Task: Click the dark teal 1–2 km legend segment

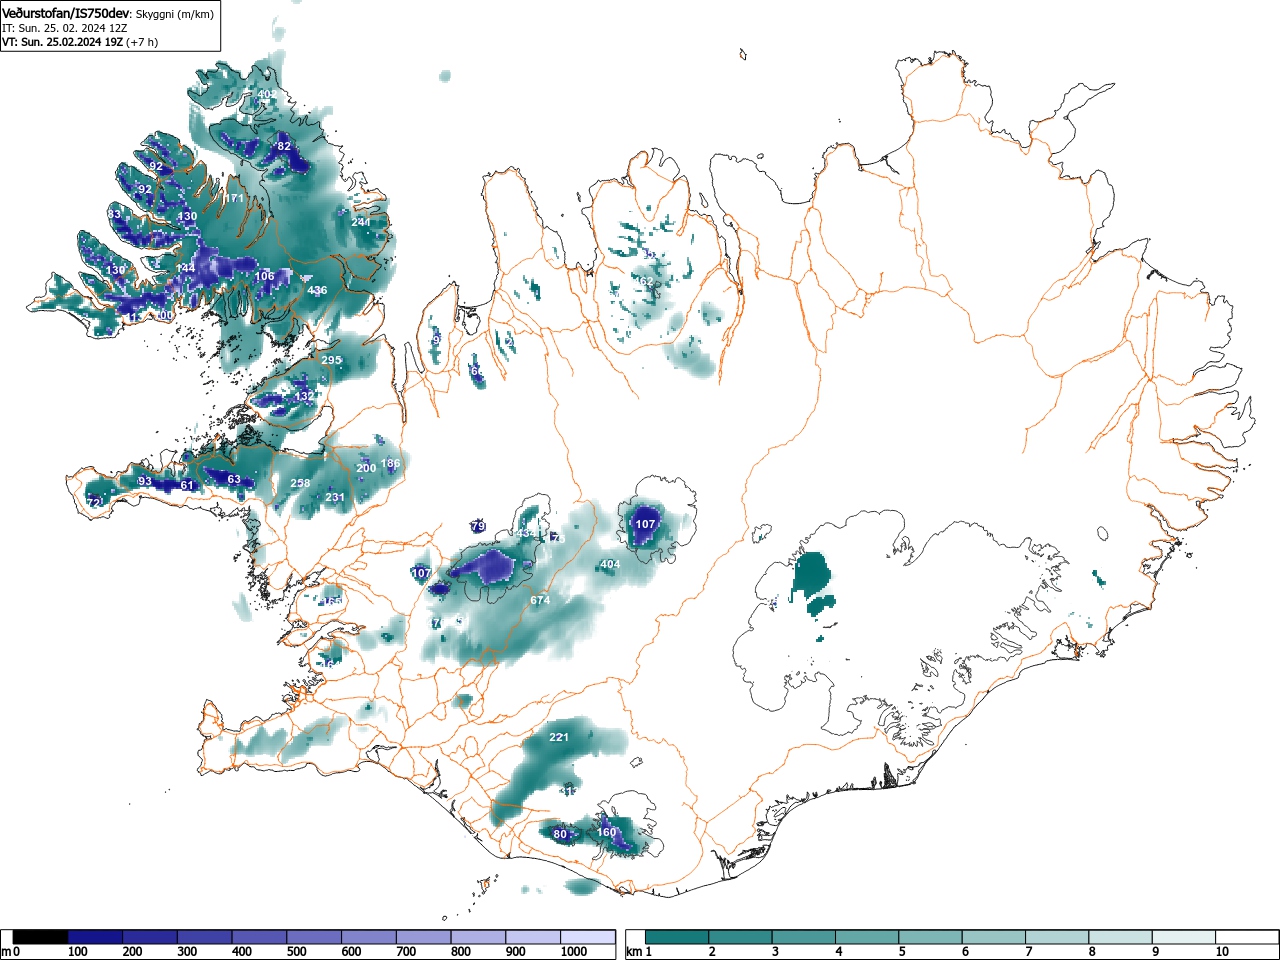Action: tap(678, 937)
